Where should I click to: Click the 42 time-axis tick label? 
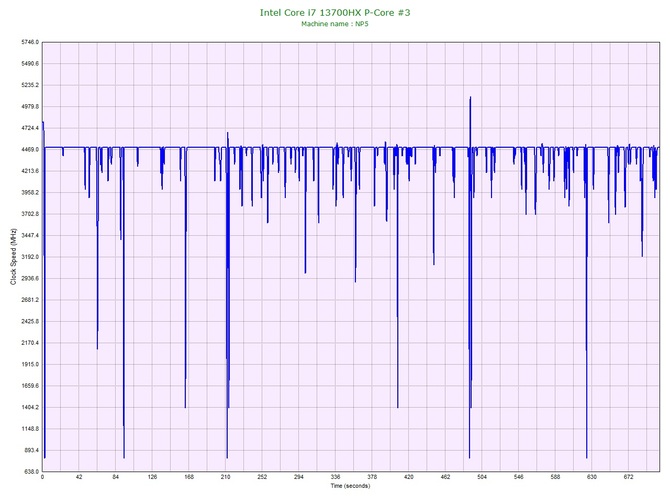pos(79,477)
